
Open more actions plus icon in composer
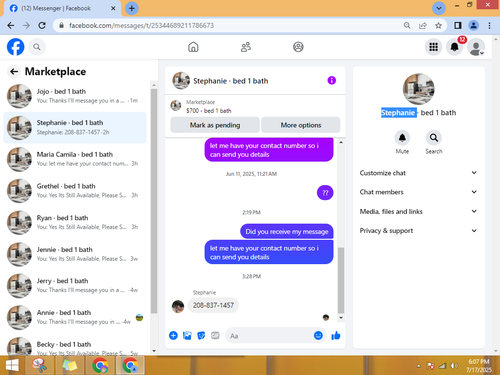pos(173,335)
